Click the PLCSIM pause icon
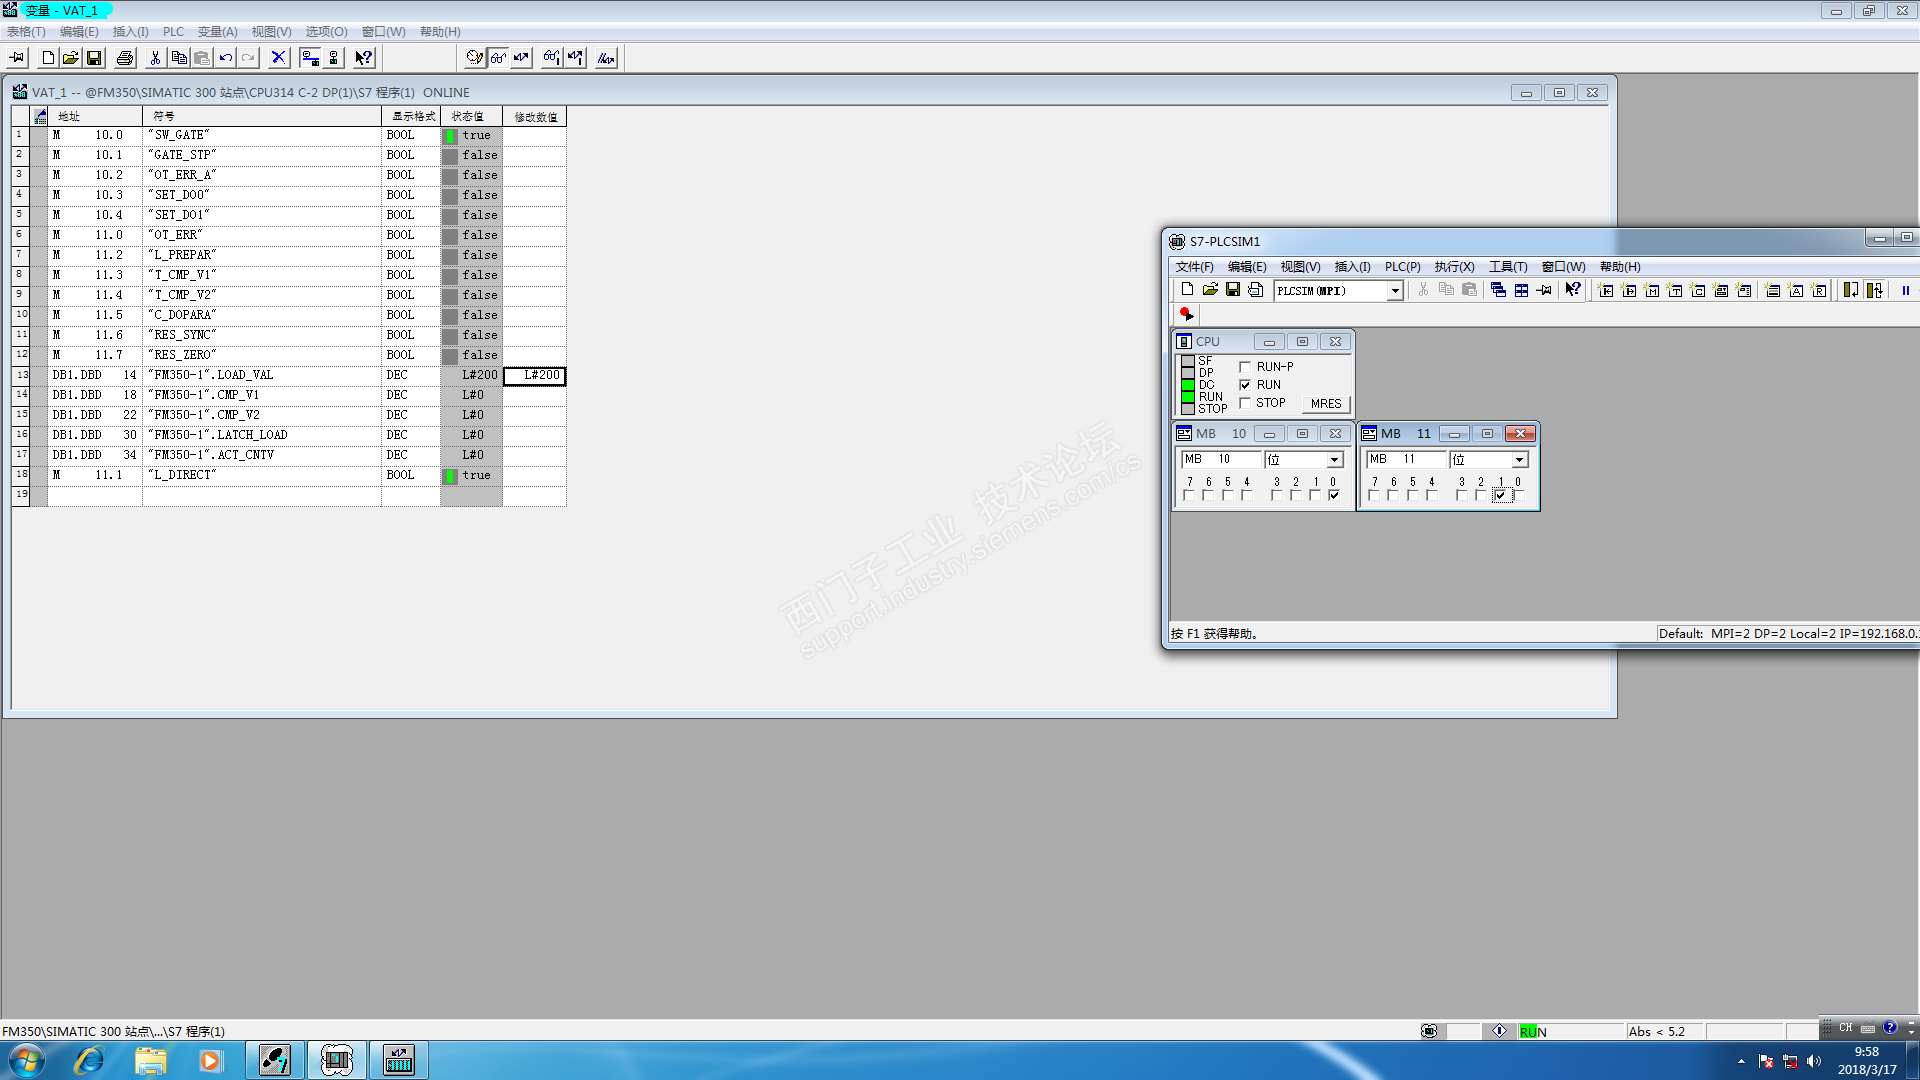 1905,290
